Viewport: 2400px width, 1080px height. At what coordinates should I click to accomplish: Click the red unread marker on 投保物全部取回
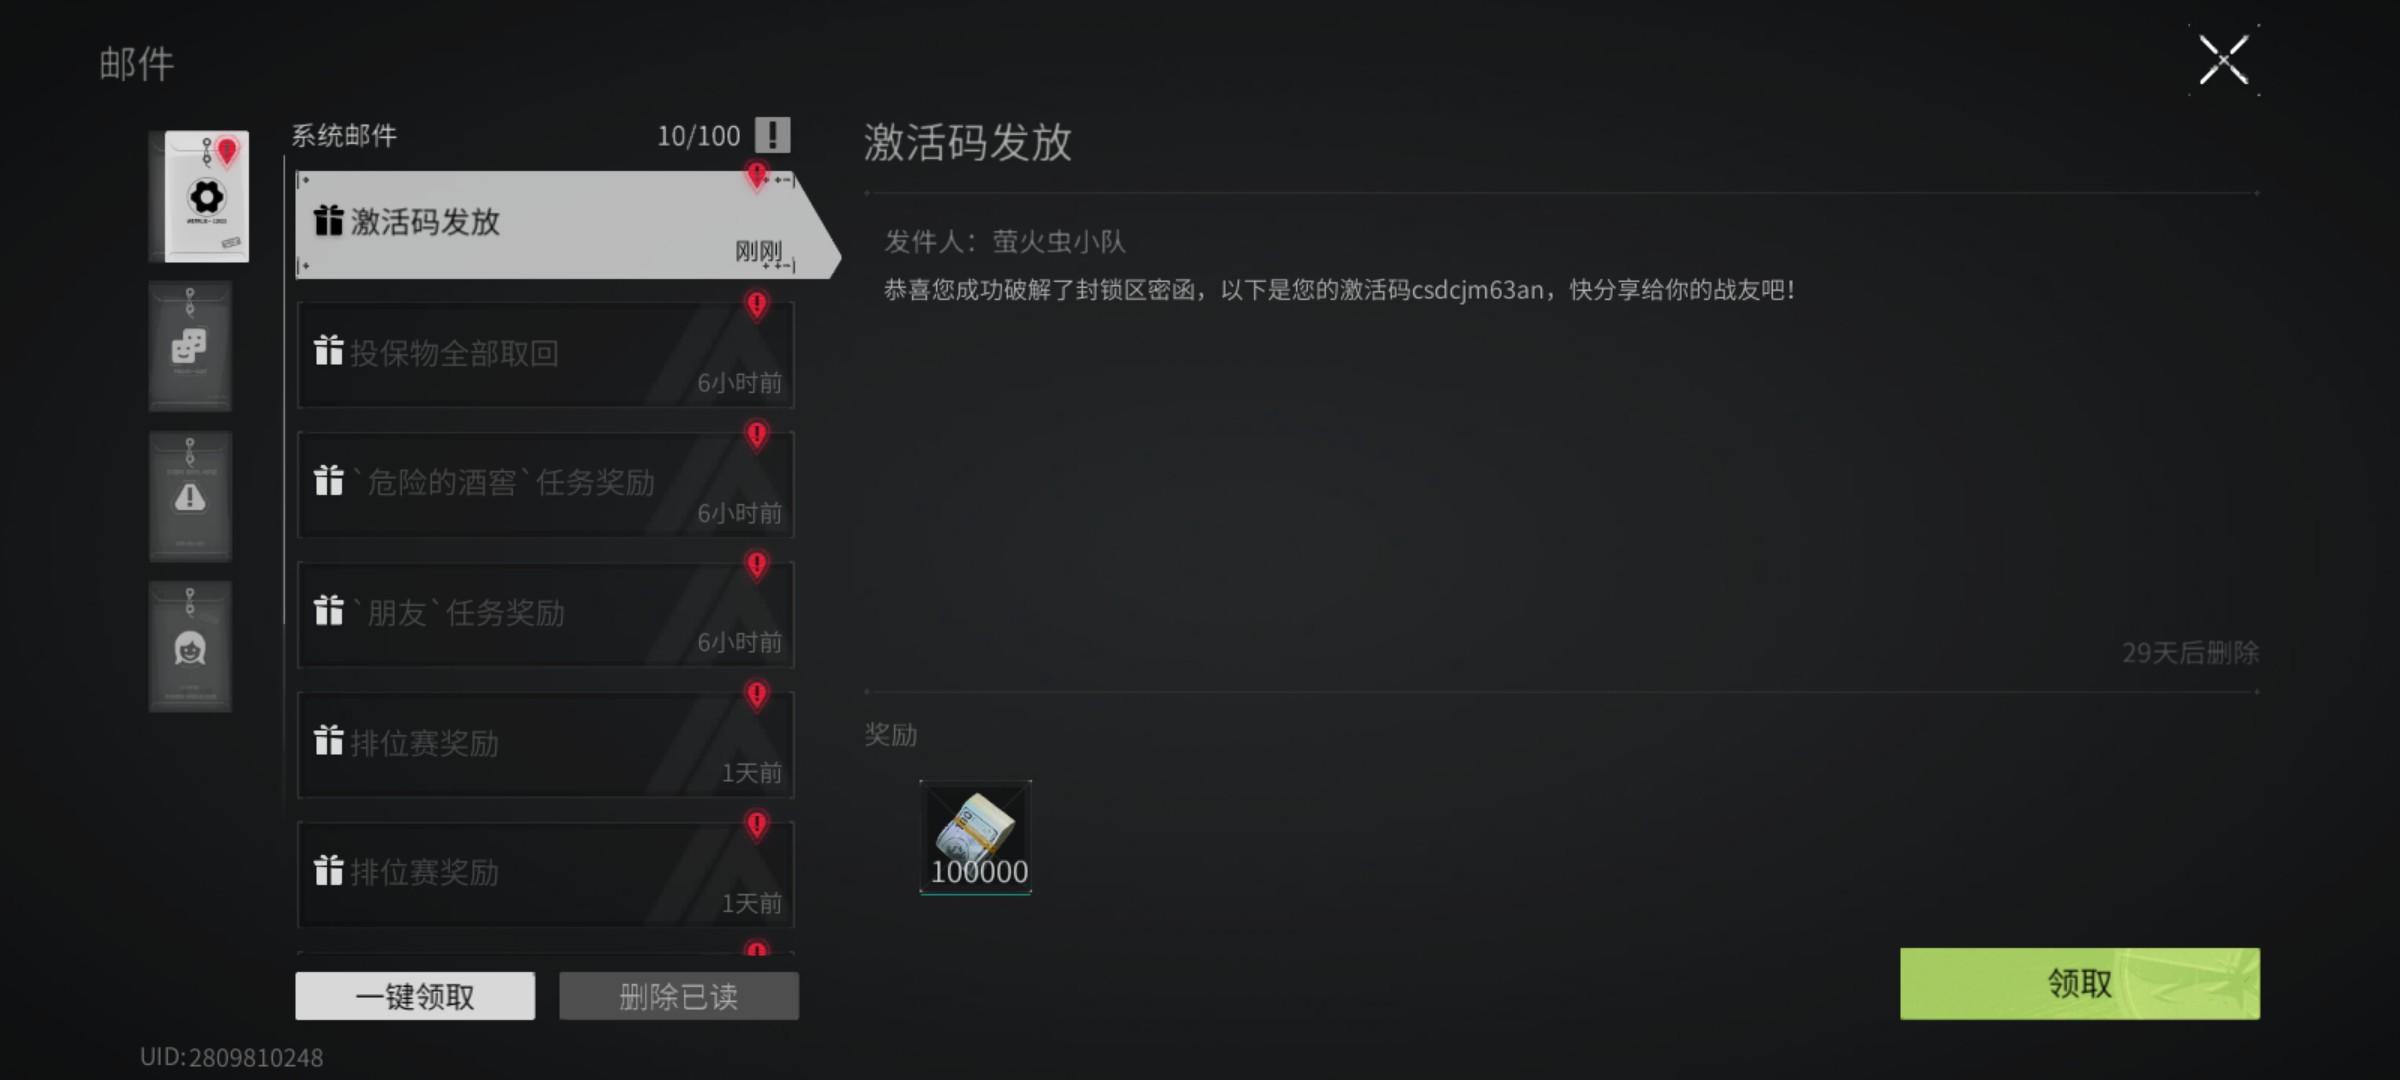757,304
